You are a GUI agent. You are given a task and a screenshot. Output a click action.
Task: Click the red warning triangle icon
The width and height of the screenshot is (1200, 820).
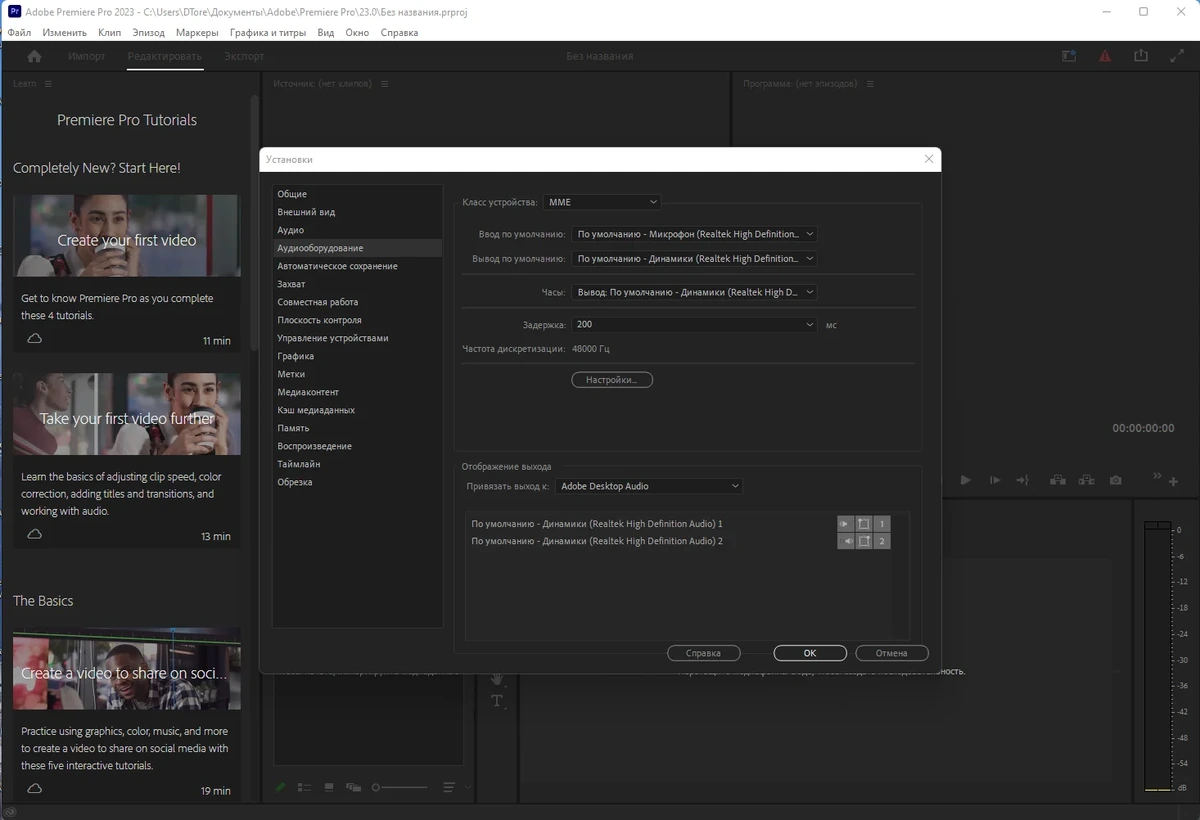click(x=1105, y=56)
